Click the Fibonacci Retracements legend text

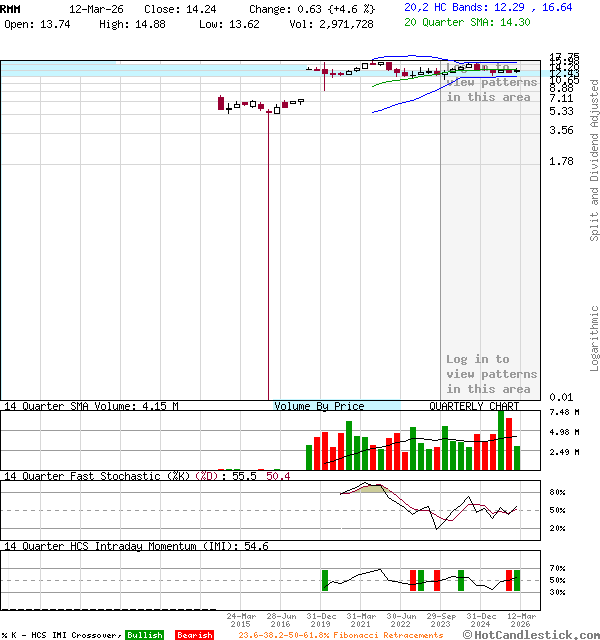coord(340,635)
